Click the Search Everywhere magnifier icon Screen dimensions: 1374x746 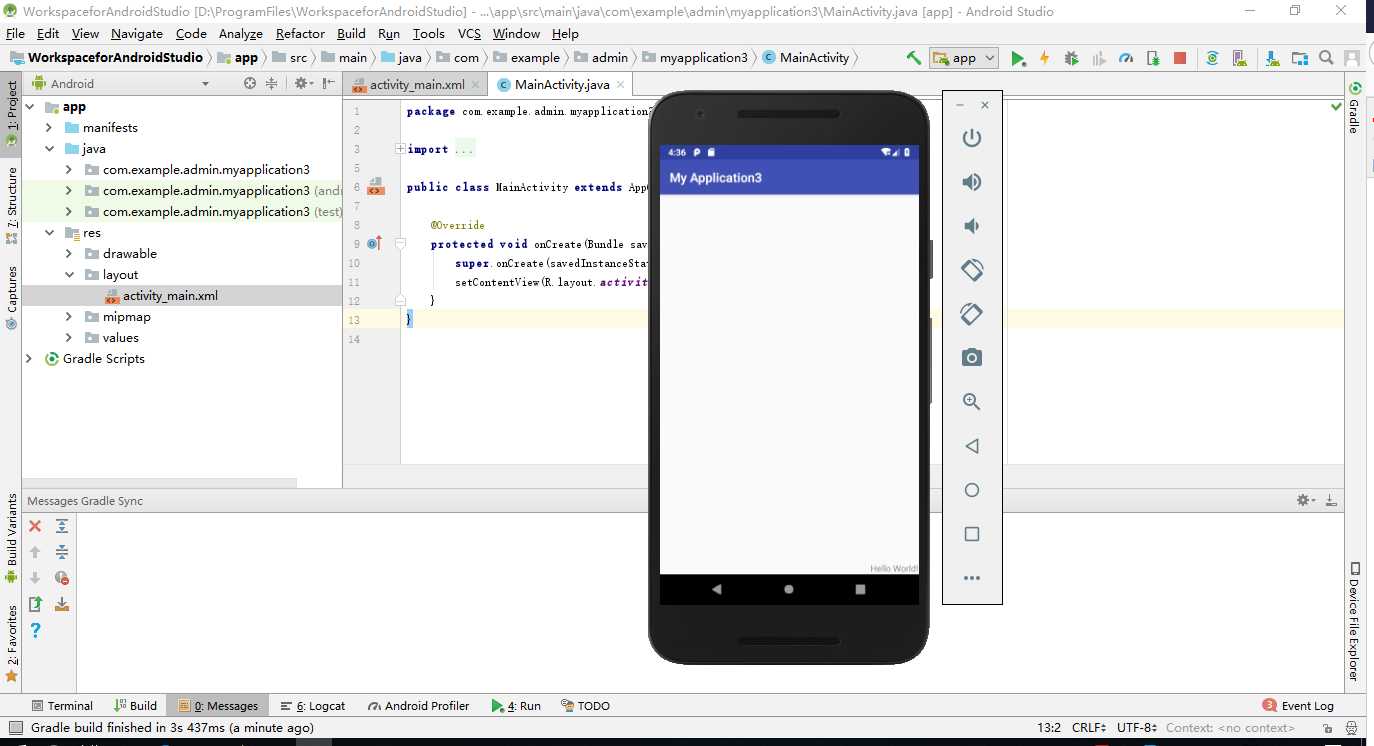1326,58
